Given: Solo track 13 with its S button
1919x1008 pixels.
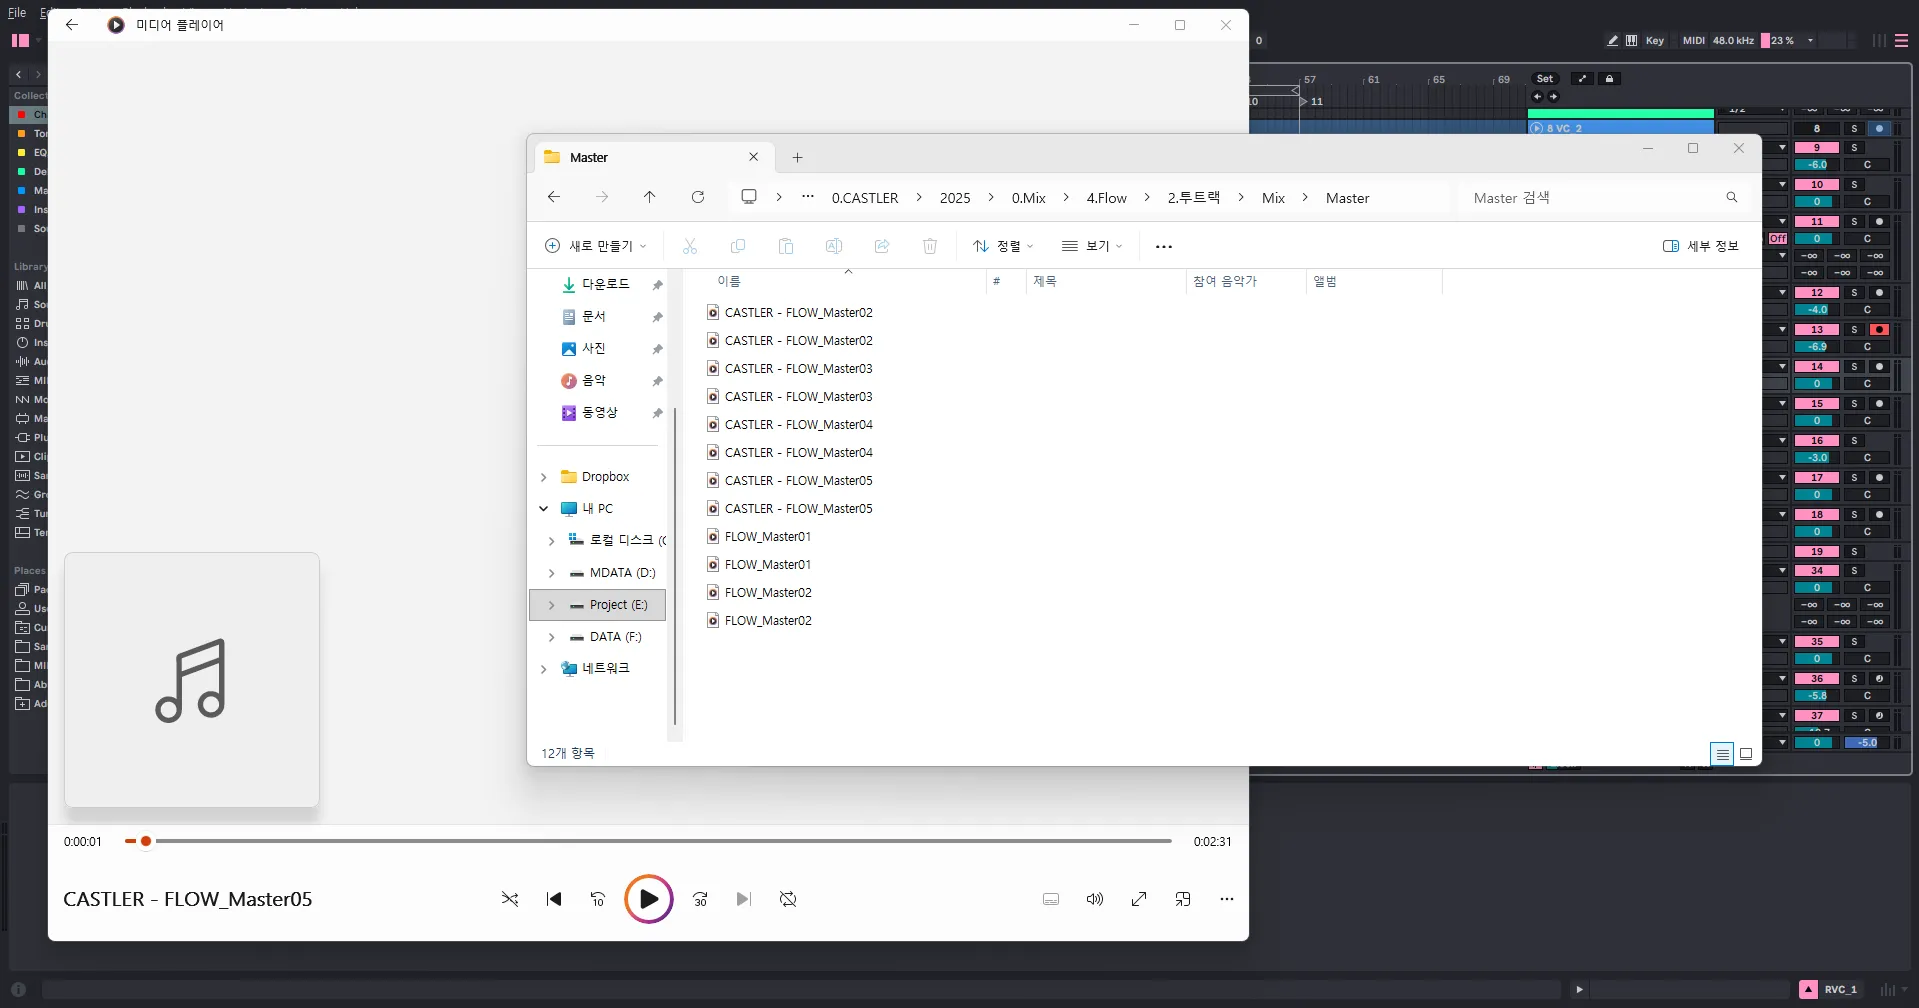Looking at the screenshot, I should point(1854,329).
